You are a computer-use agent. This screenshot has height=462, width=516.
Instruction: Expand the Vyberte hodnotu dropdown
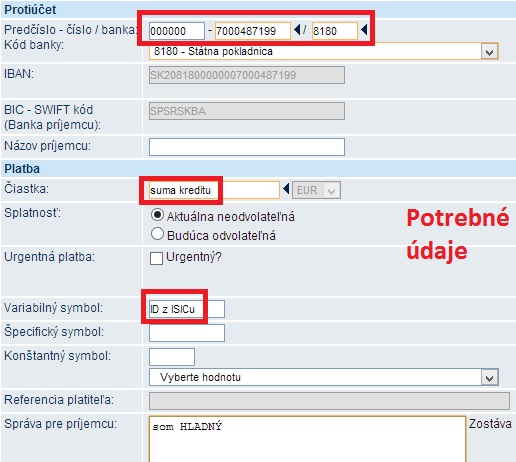(324, 377)
